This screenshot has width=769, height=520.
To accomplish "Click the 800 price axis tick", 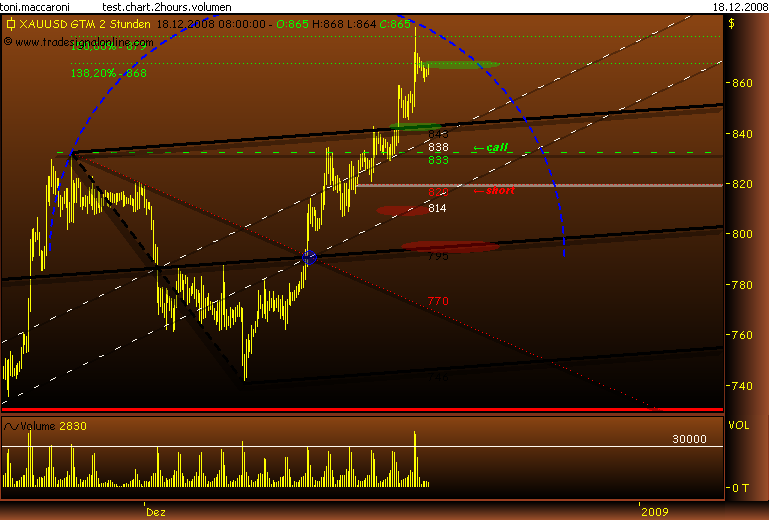I will pos(743,234).
